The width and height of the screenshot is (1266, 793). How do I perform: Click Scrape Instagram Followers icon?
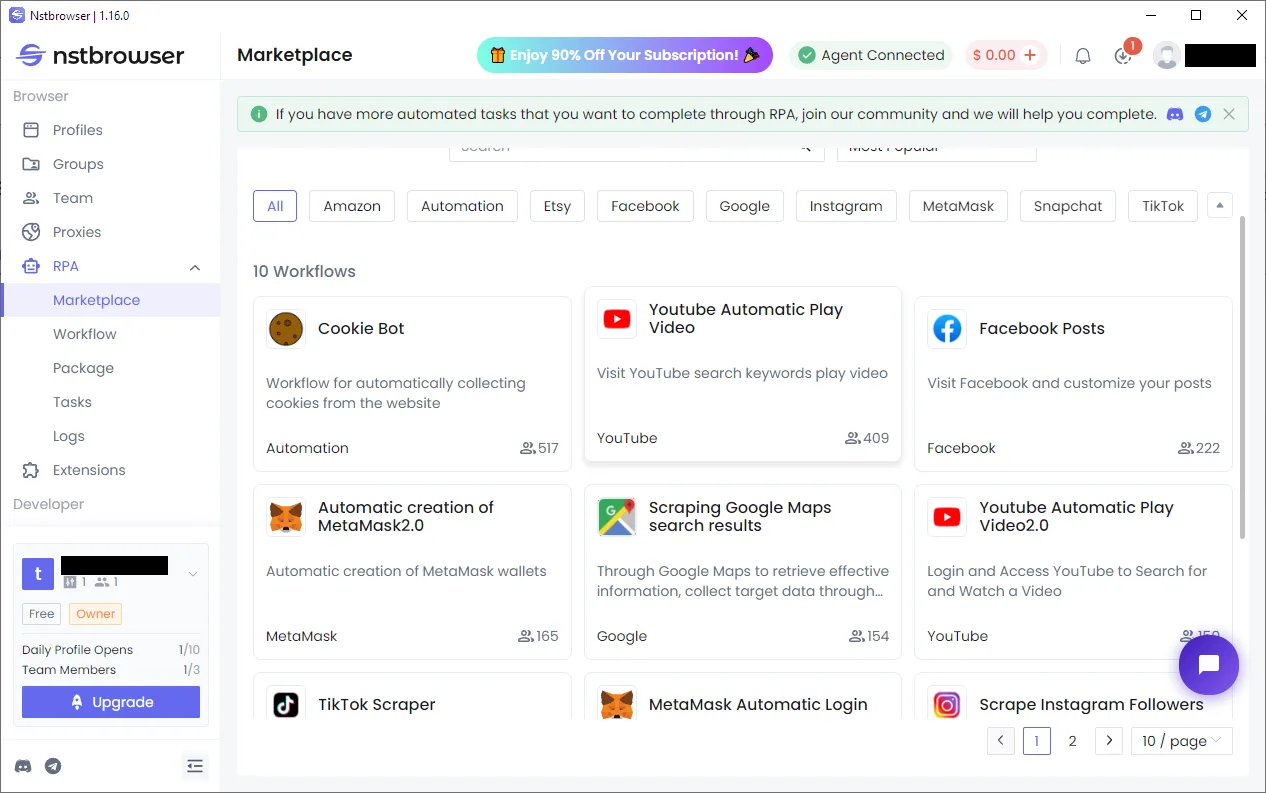pos(947,705)
